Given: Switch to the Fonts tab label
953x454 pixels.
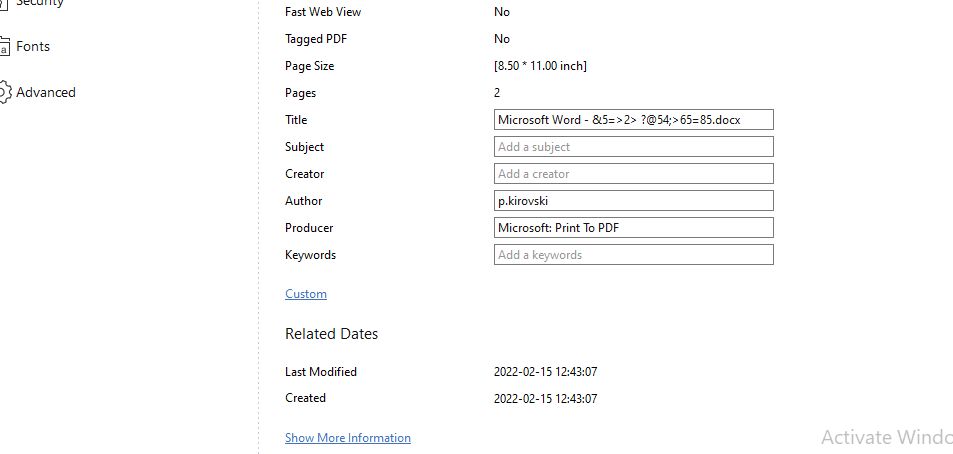Looking at the screenshot, I should (x=33, y=47).
